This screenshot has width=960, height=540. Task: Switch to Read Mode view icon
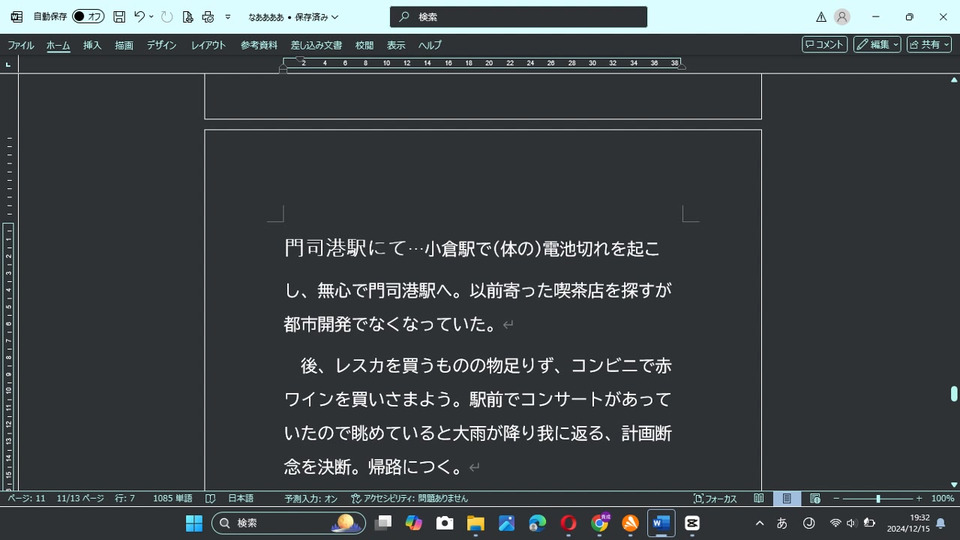(759, 498)
